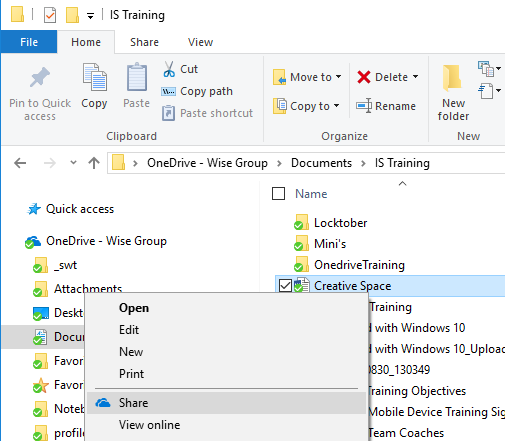This screenshot has height=441, width=505.
Task: Expand the chevron after OneDrive - Wise Group
Action: tap(279, 163)
